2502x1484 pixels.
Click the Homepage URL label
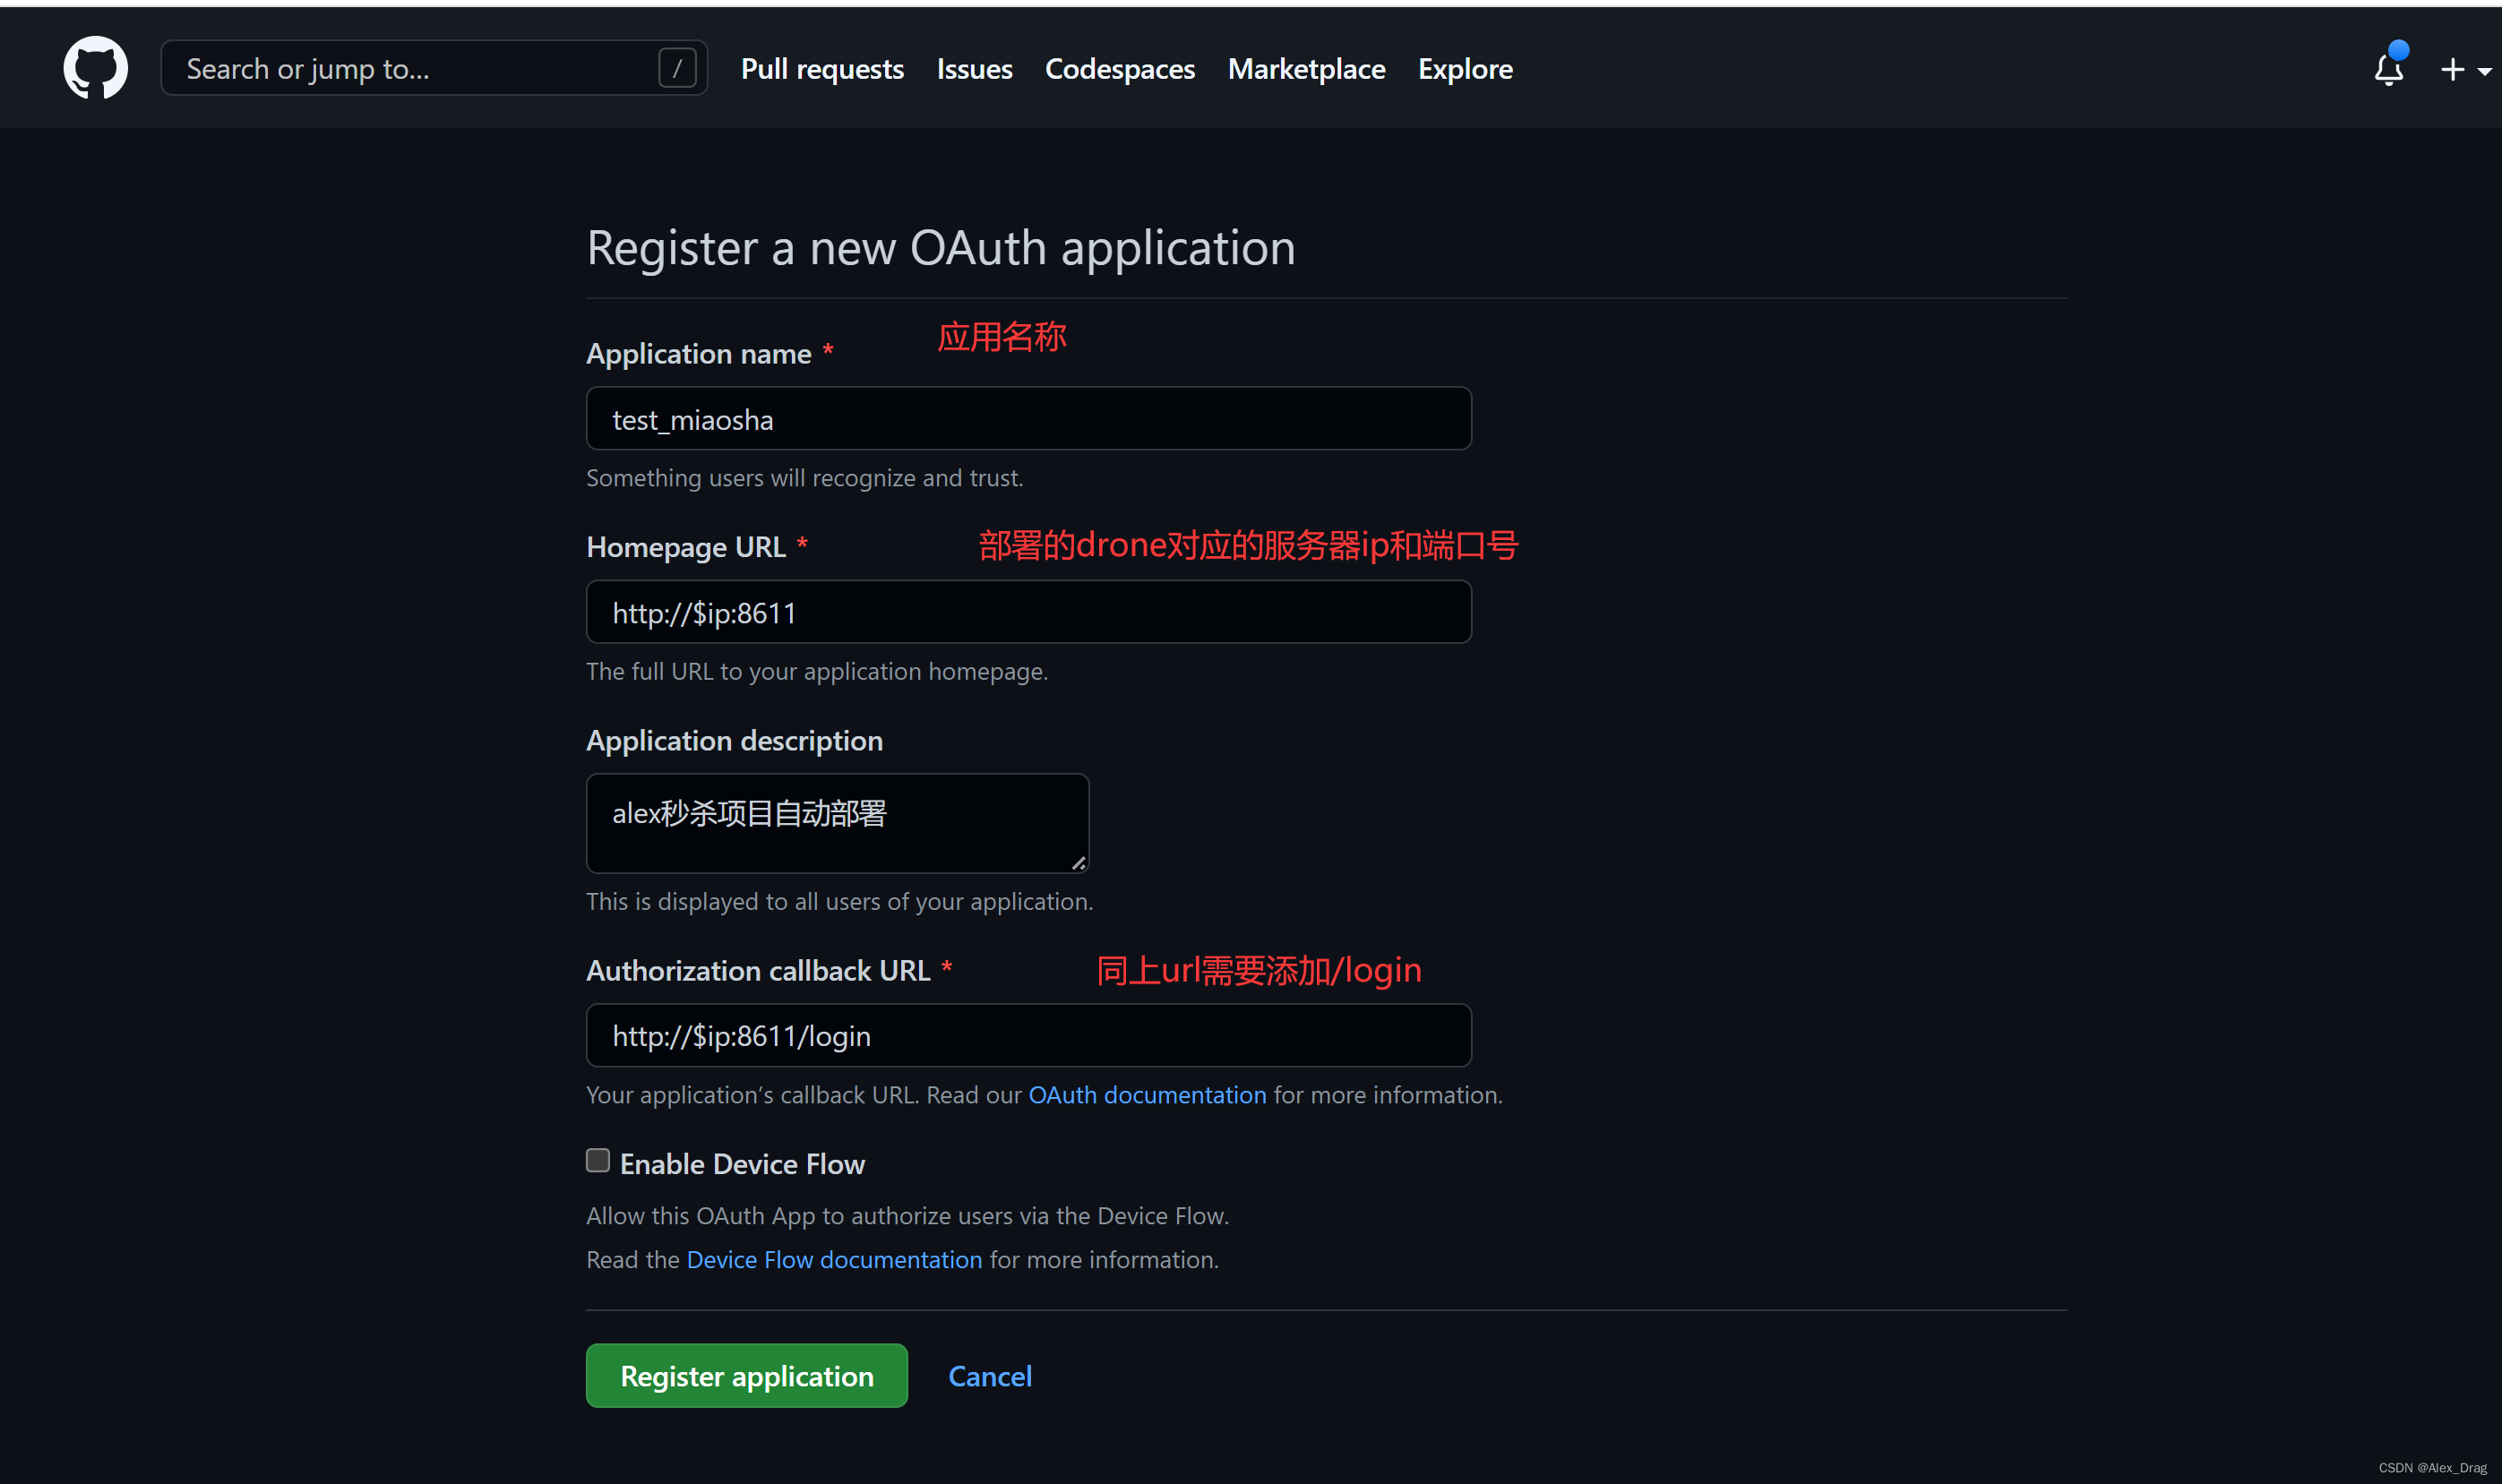[x=686, y=547]
